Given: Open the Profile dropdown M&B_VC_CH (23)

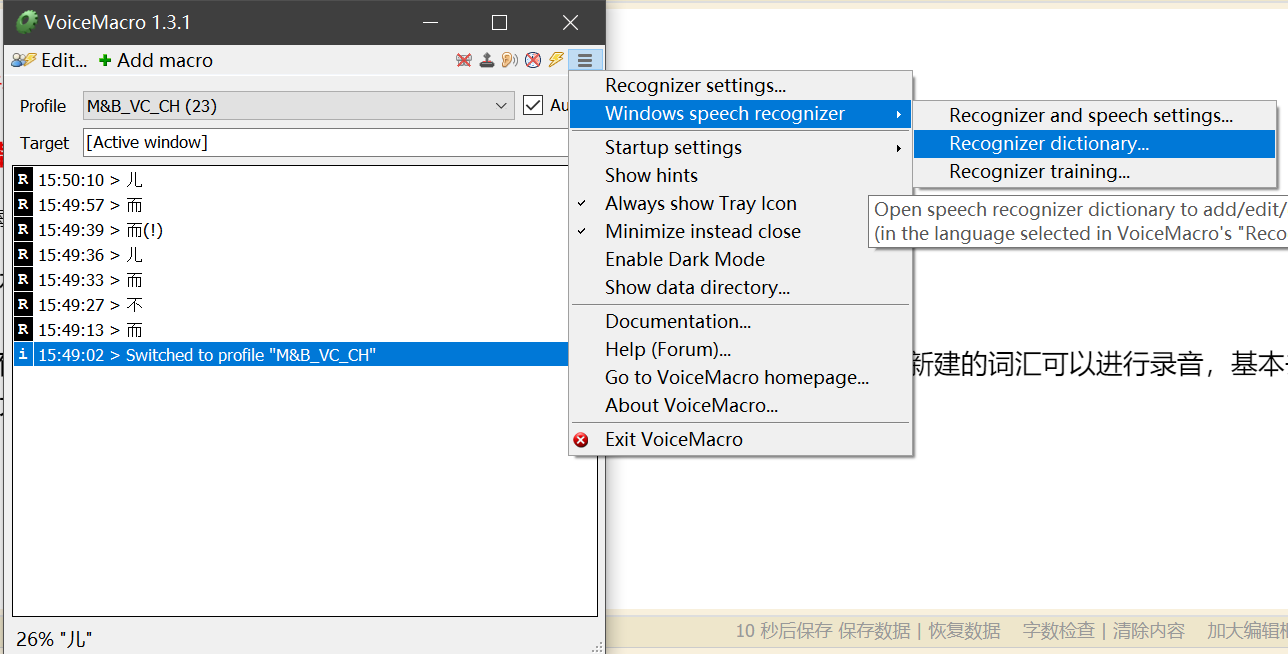Looking at the screenshot, I should pos(299,106).
